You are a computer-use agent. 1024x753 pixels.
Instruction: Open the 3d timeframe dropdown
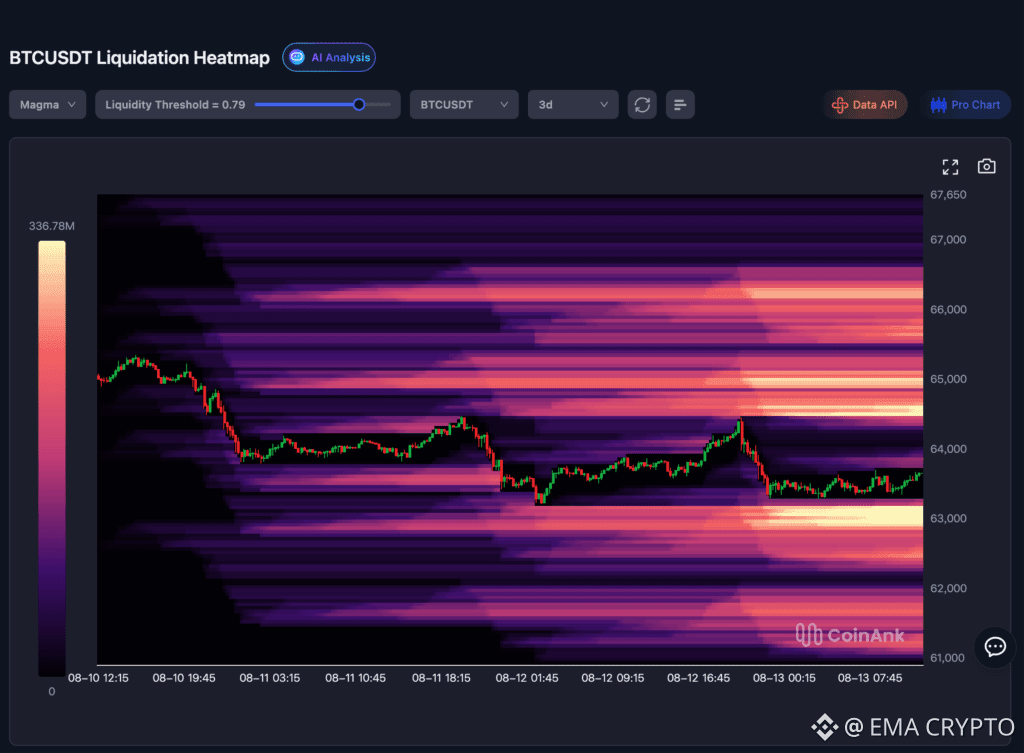[573, 104]
